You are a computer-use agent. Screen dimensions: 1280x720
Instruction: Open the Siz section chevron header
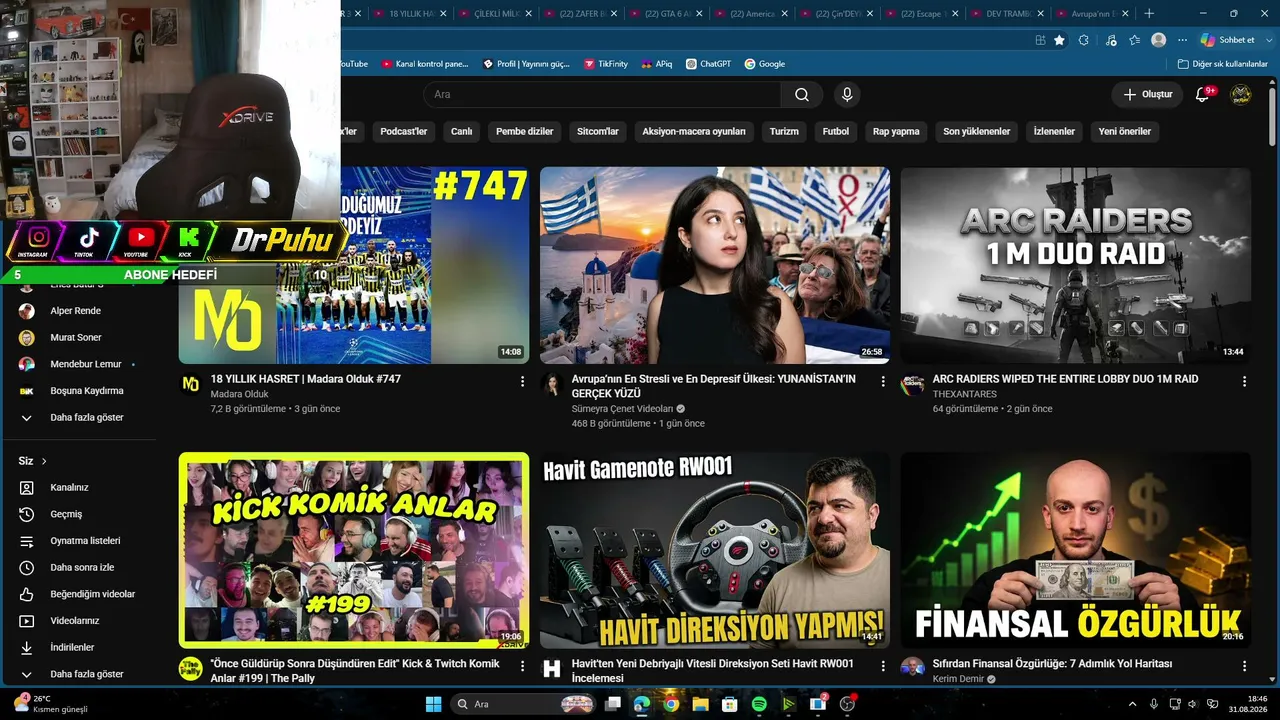pyautogui.click(x=33, y=461)
